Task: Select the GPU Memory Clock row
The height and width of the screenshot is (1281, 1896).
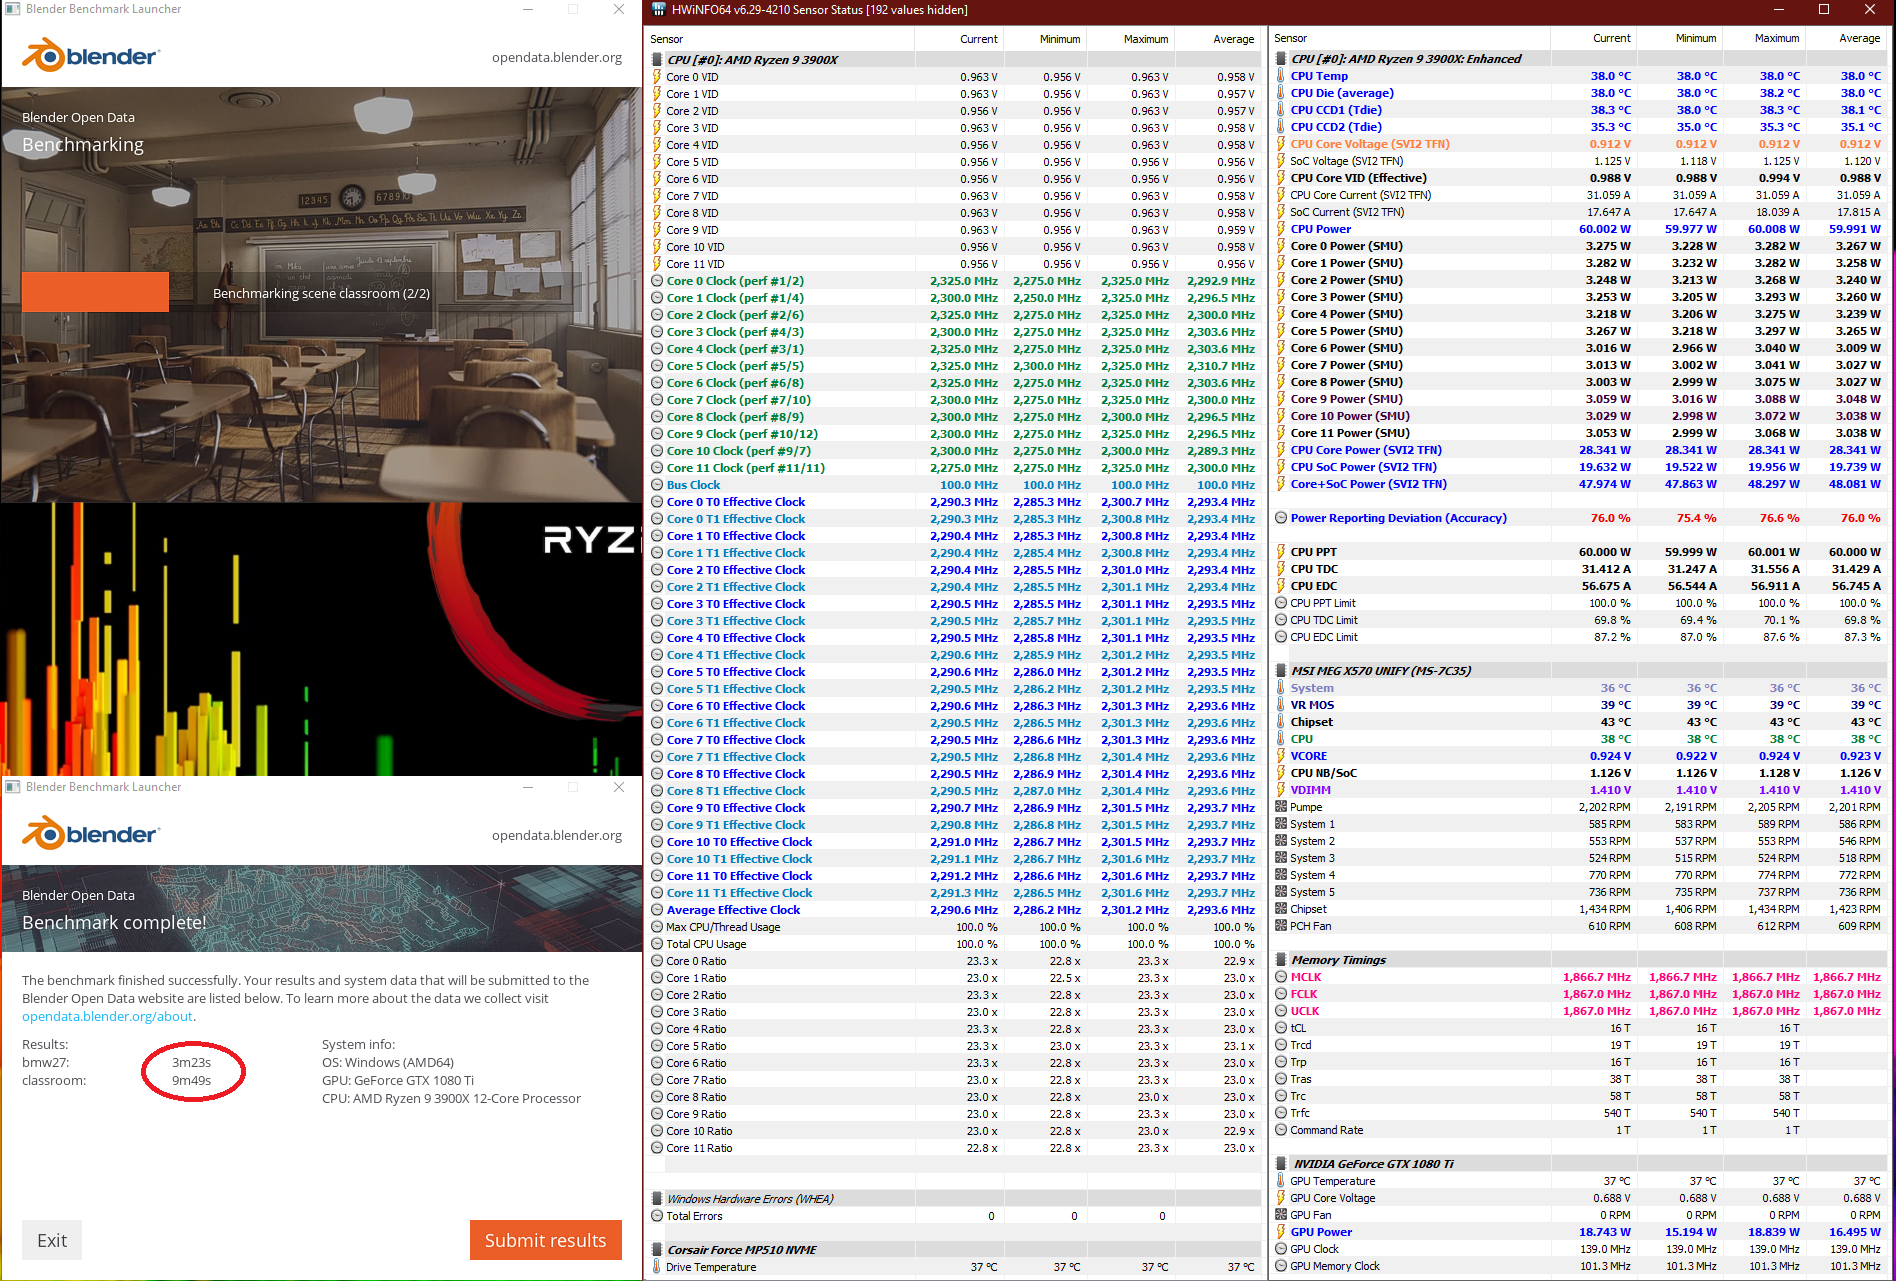Action: click(1580, 1266)
